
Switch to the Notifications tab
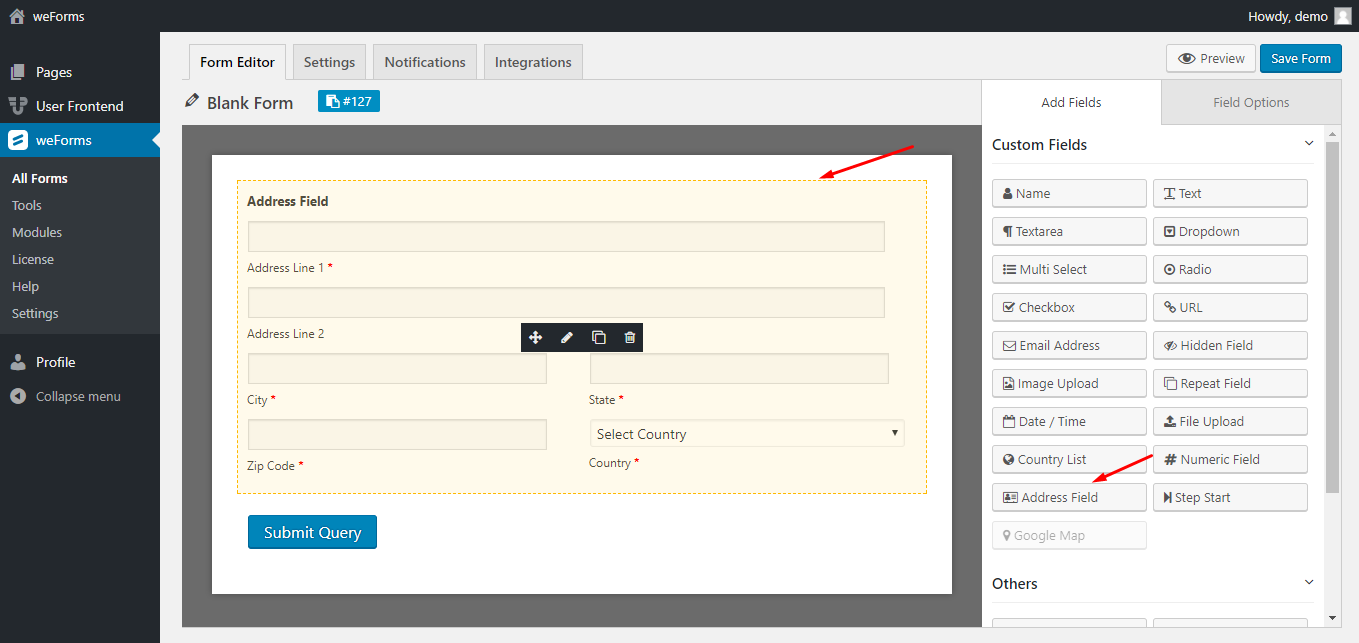pos(425,62)
